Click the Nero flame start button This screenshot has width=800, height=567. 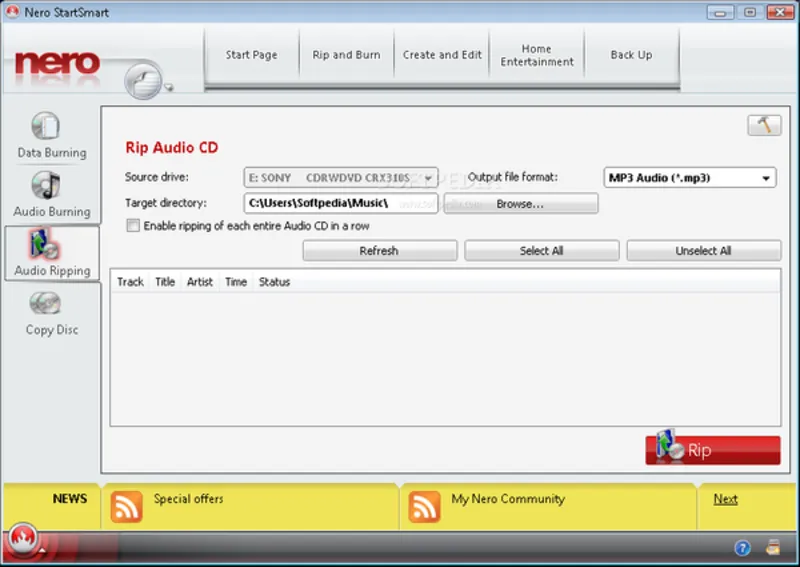(22, 538)
